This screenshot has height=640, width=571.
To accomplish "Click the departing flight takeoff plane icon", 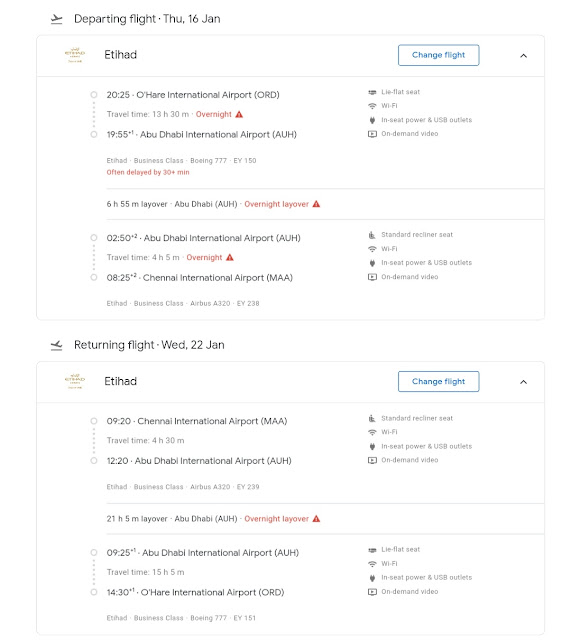I will (56, 19).
